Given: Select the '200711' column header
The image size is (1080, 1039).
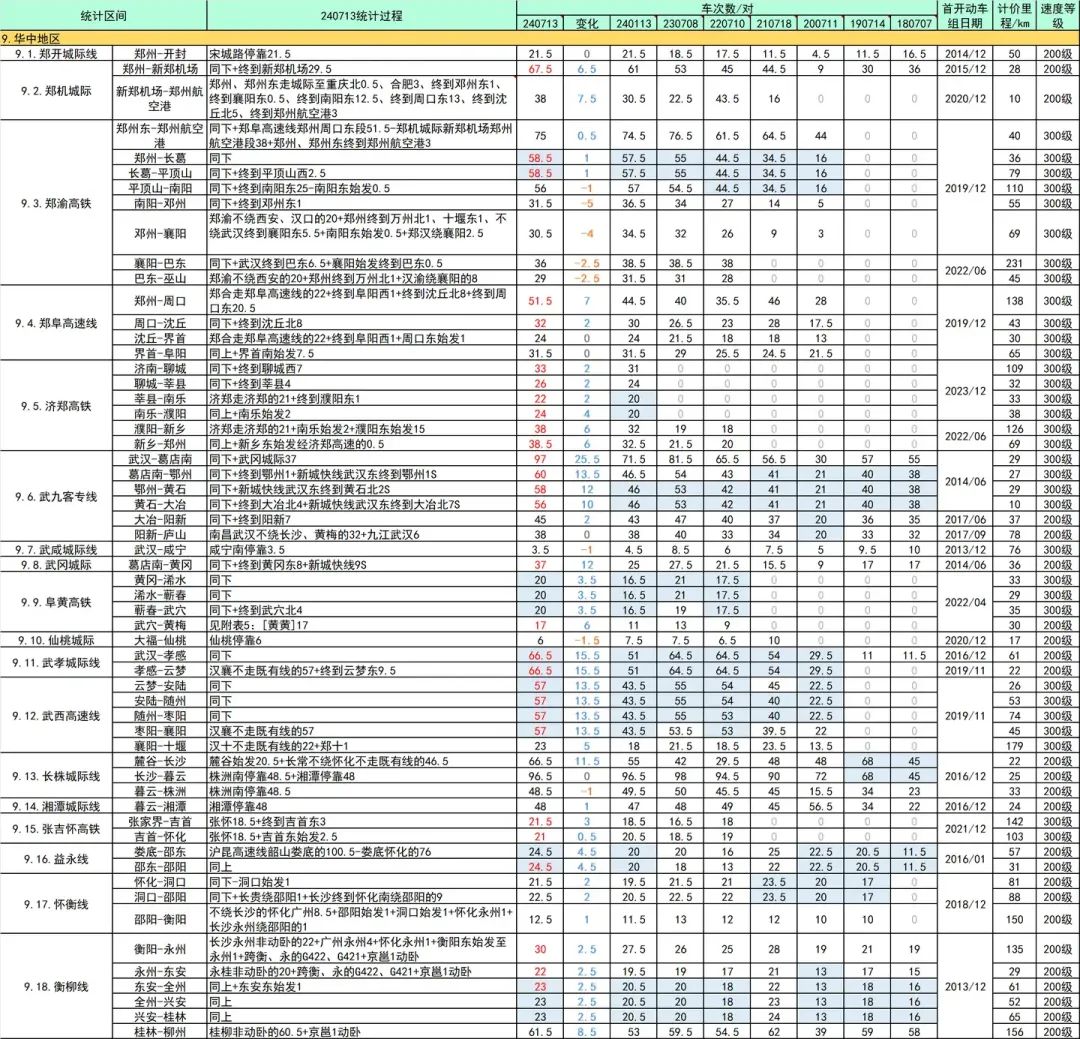Looking at the screenshot, I should 820,23.
